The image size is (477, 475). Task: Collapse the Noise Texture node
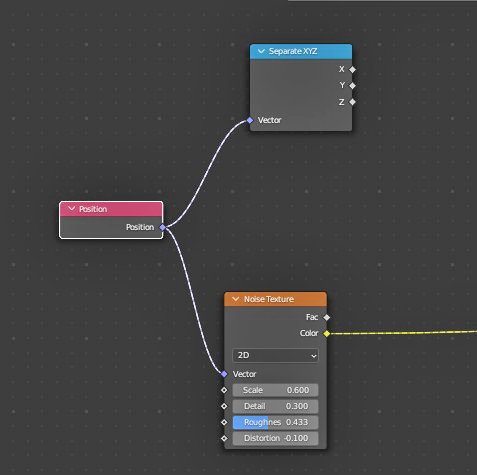[236, 299]
